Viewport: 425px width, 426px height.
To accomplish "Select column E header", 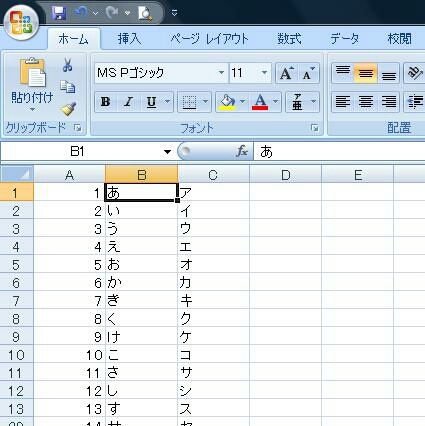I will point(357,174).
